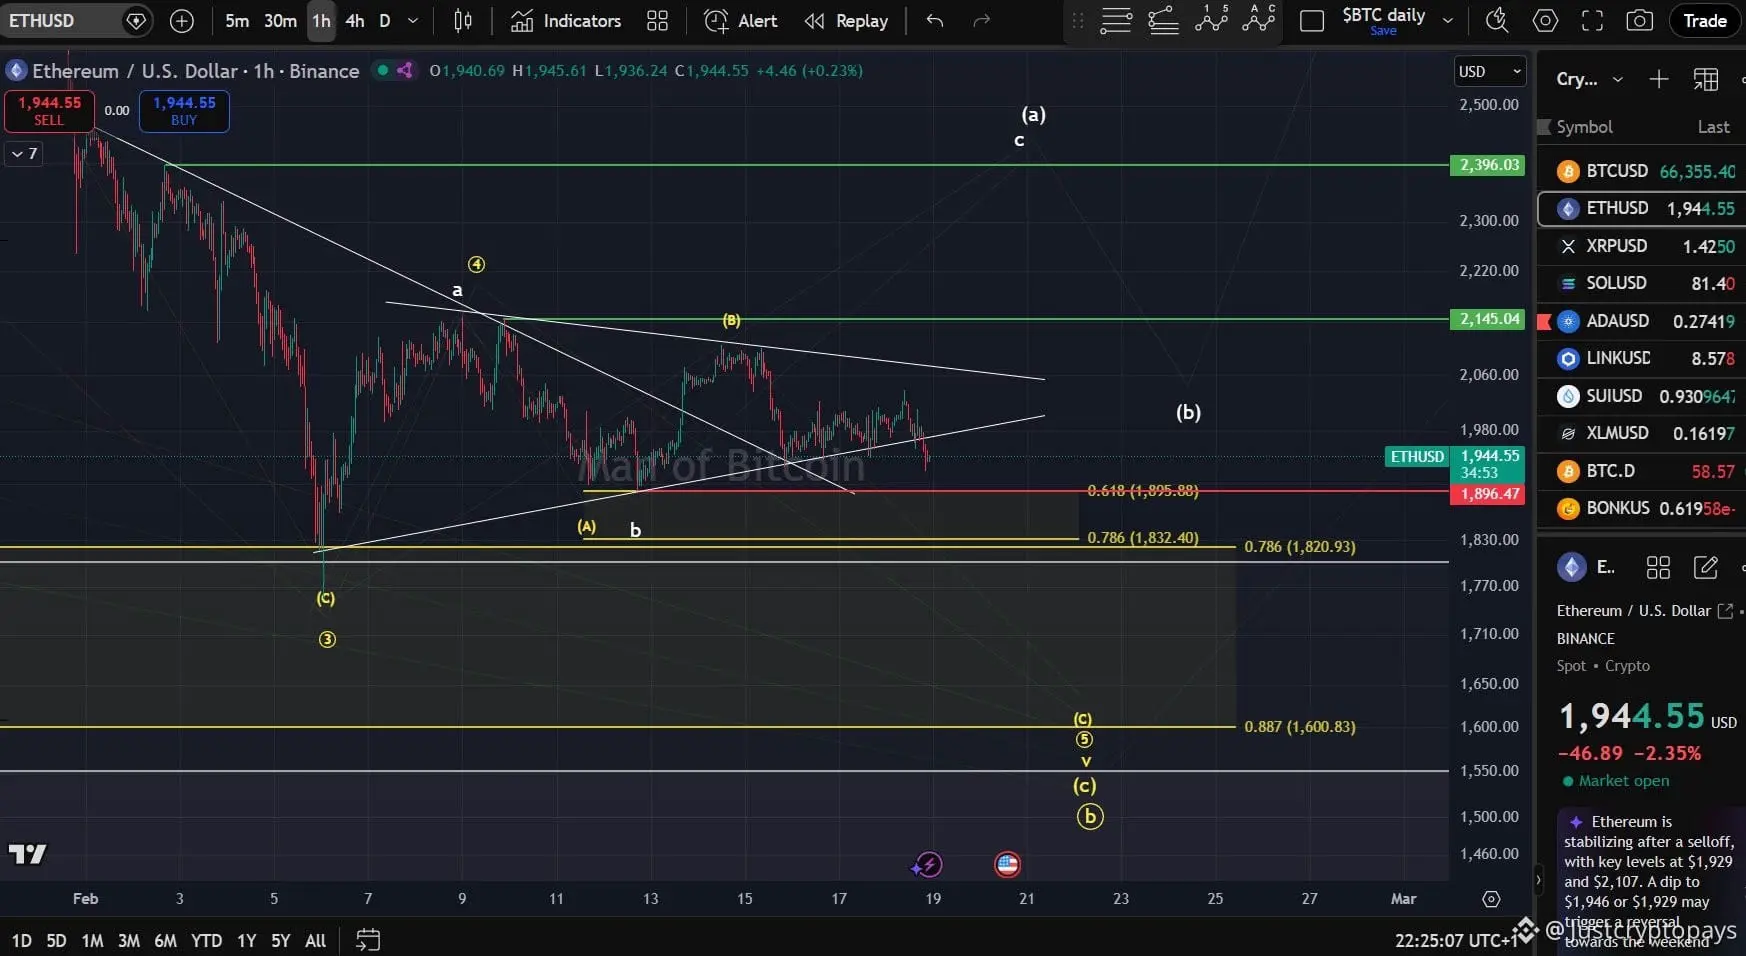Select the YTD date range

click(x=206, y=941)
